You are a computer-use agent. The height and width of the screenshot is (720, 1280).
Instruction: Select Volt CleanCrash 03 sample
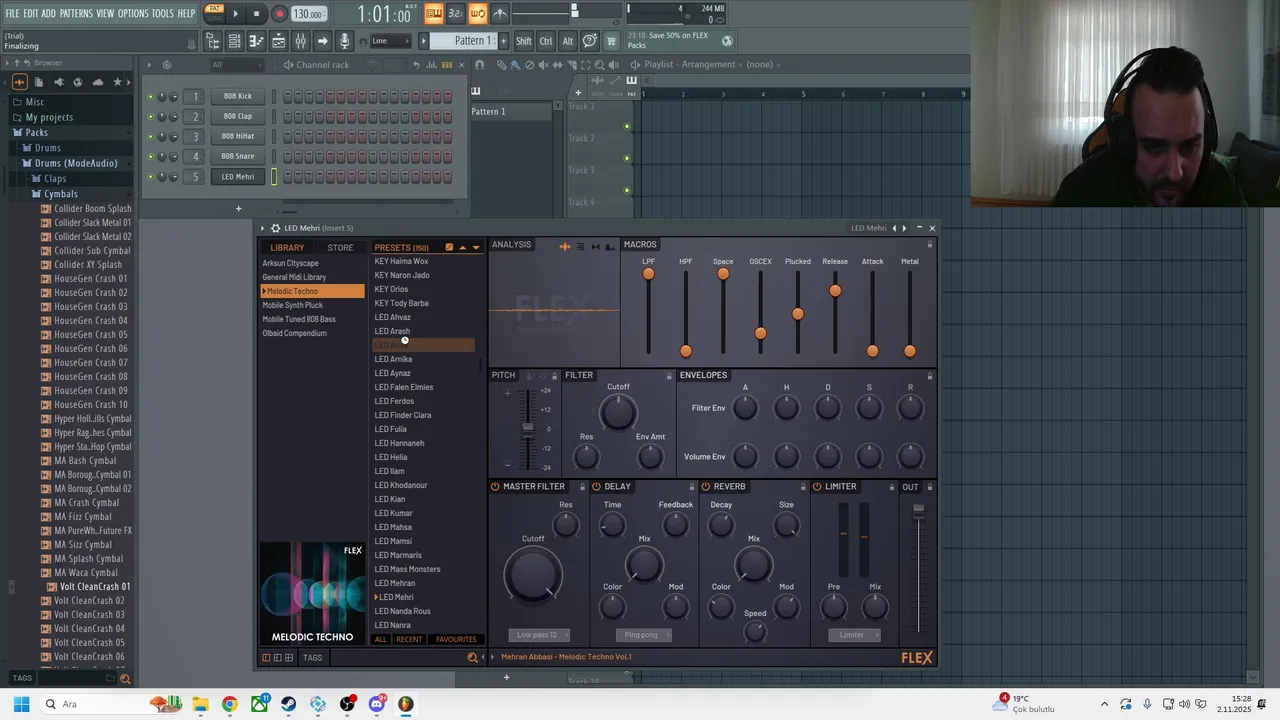point(89,615)
